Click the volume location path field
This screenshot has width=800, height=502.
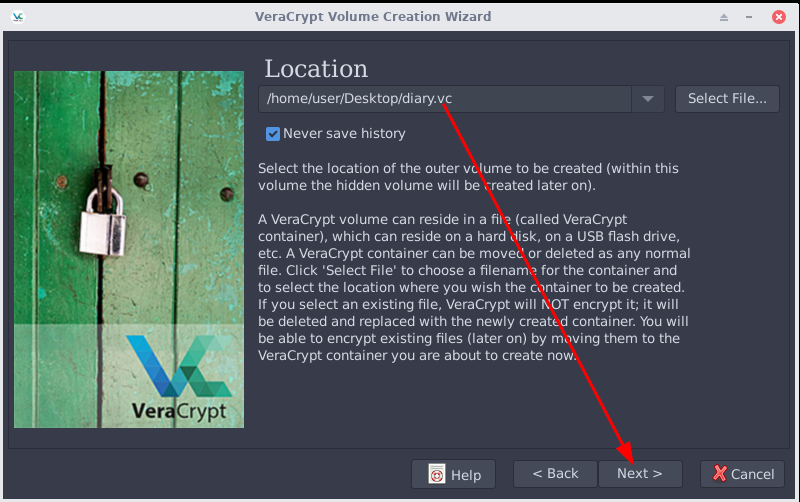tap(445, 99)
